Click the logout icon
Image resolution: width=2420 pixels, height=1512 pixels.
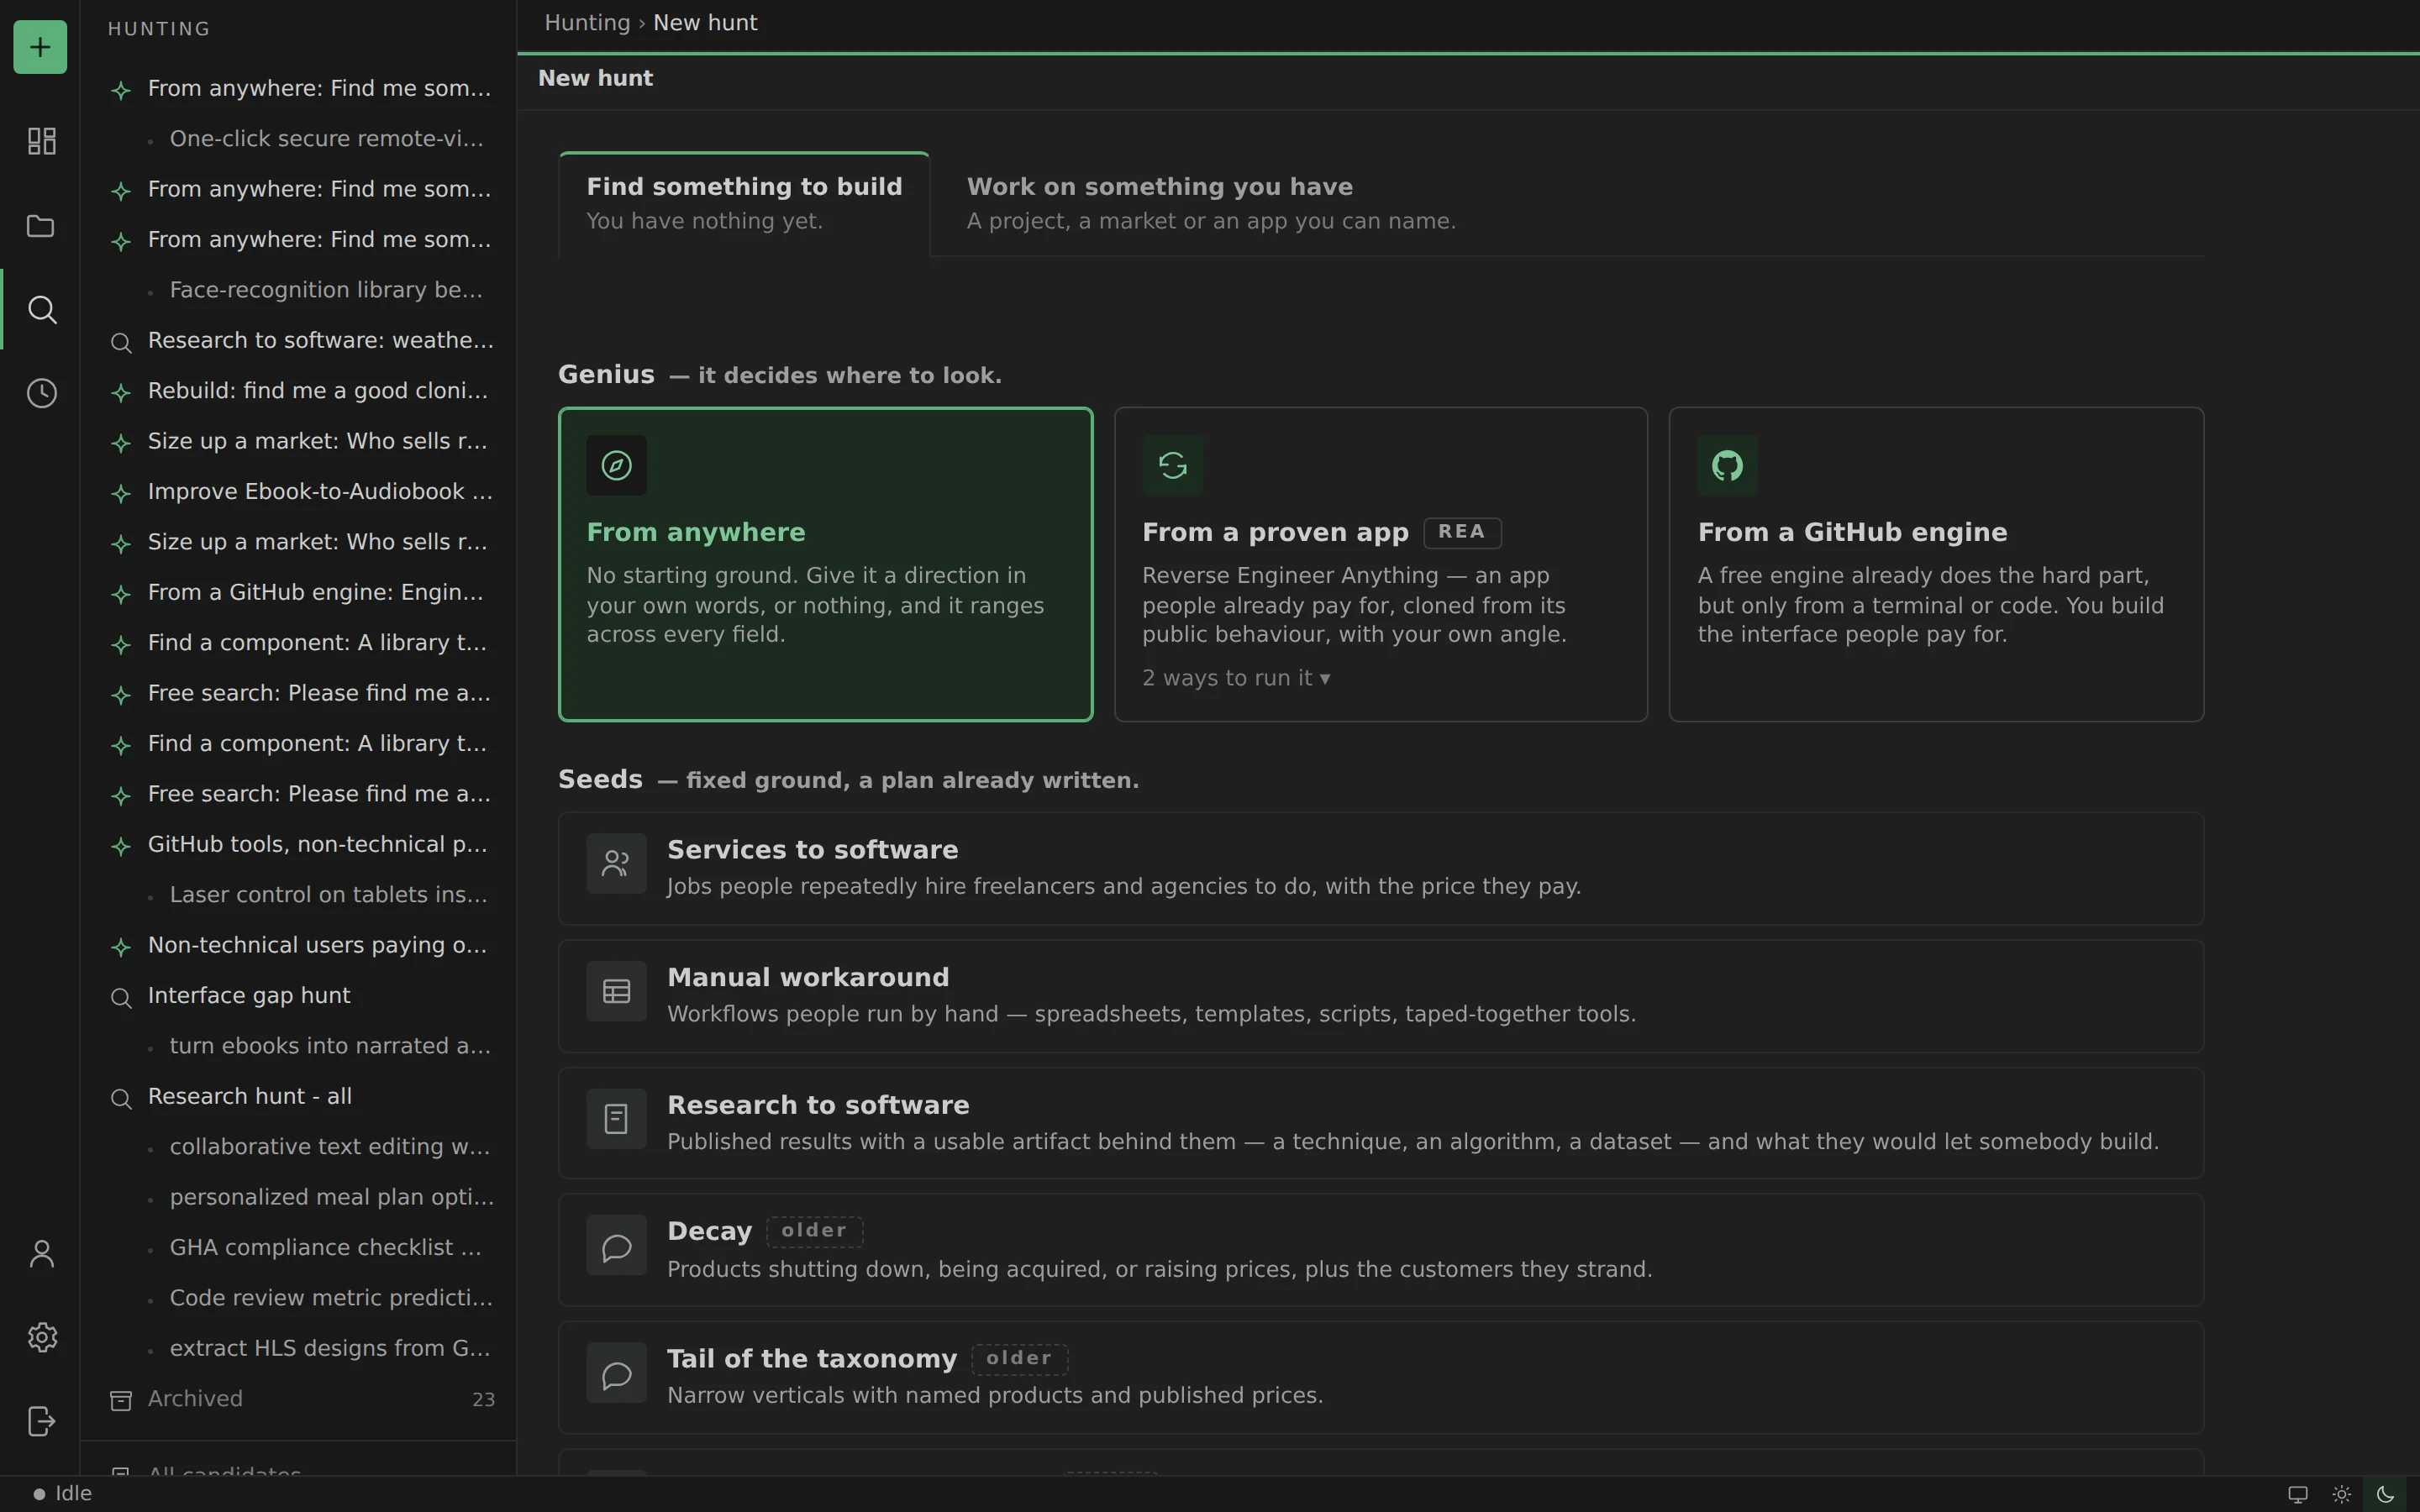pos(41,1421)
